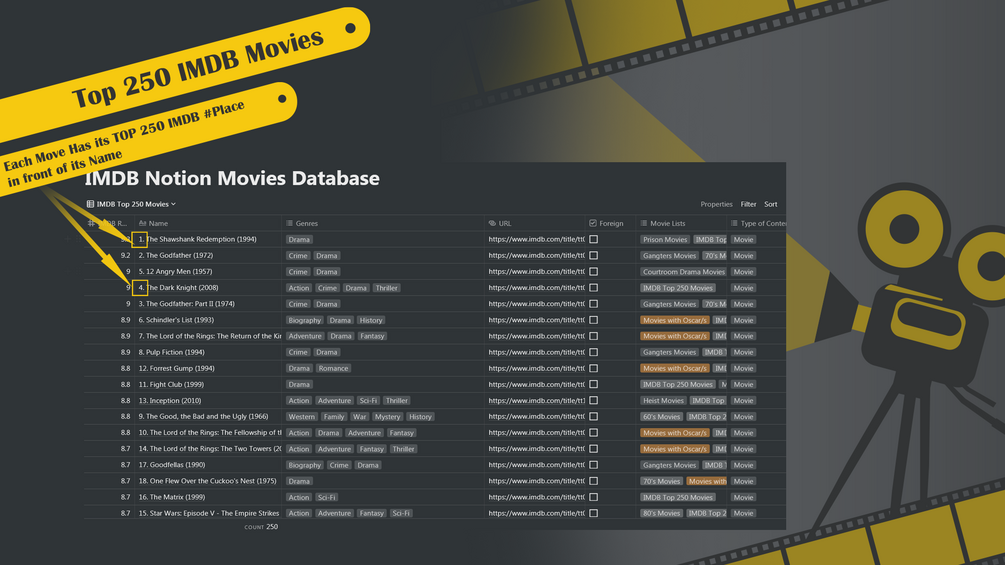Screen dimensions: 1005x565
Task: Open '18. One Flew Over the Cuckoo's Nest (1975)'
Action: pyautogui.click(x=208, y=481)
